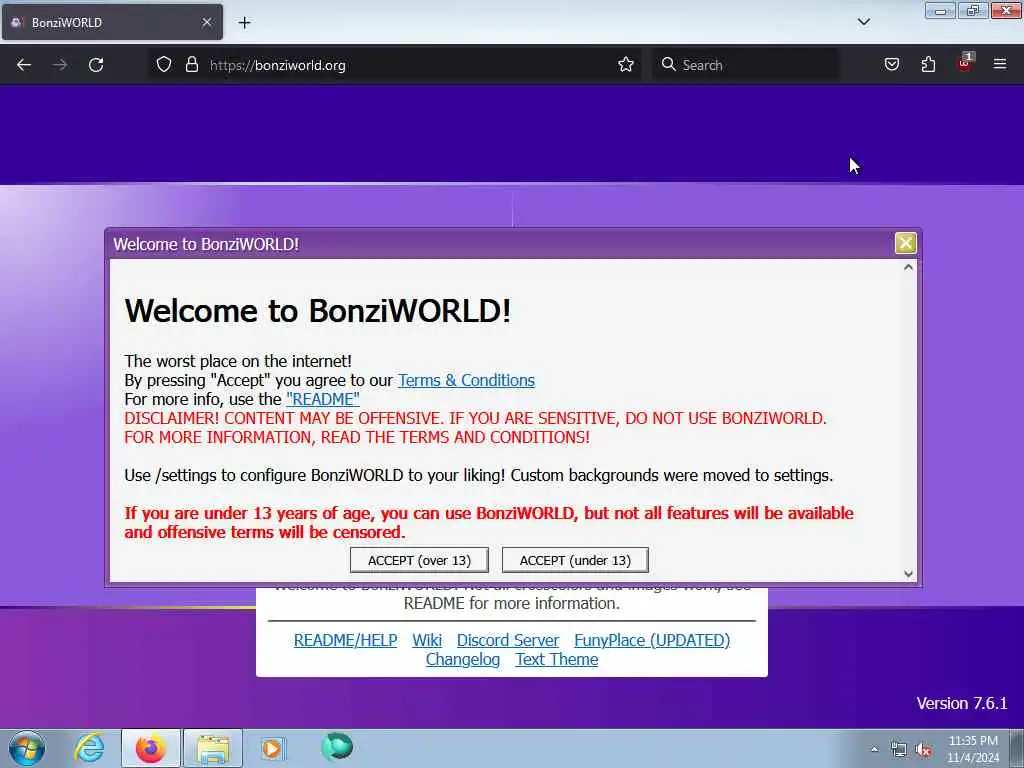1024x768 pixels.
Task: Open the Terms & Conditions link
Action: coord(466,380)
